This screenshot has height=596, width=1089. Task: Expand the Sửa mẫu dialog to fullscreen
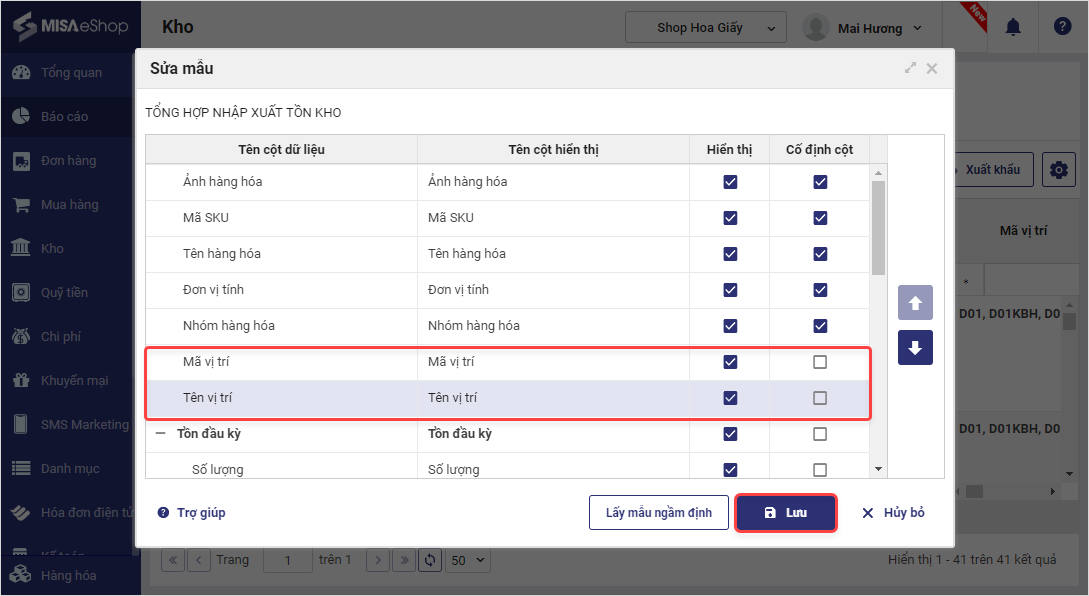tap(910, 69)
